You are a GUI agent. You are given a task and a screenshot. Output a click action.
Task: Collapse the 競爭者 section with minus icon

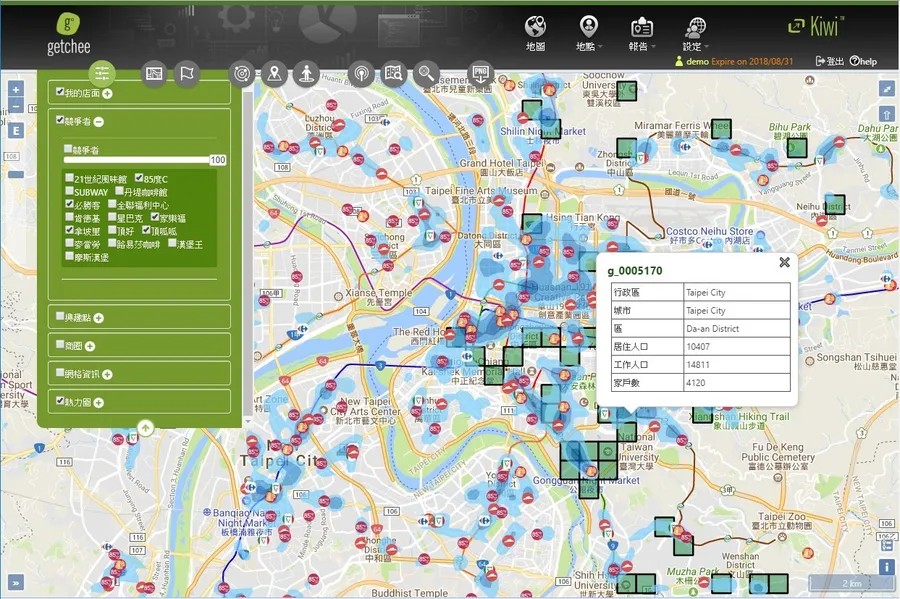(x=99, y=122)
